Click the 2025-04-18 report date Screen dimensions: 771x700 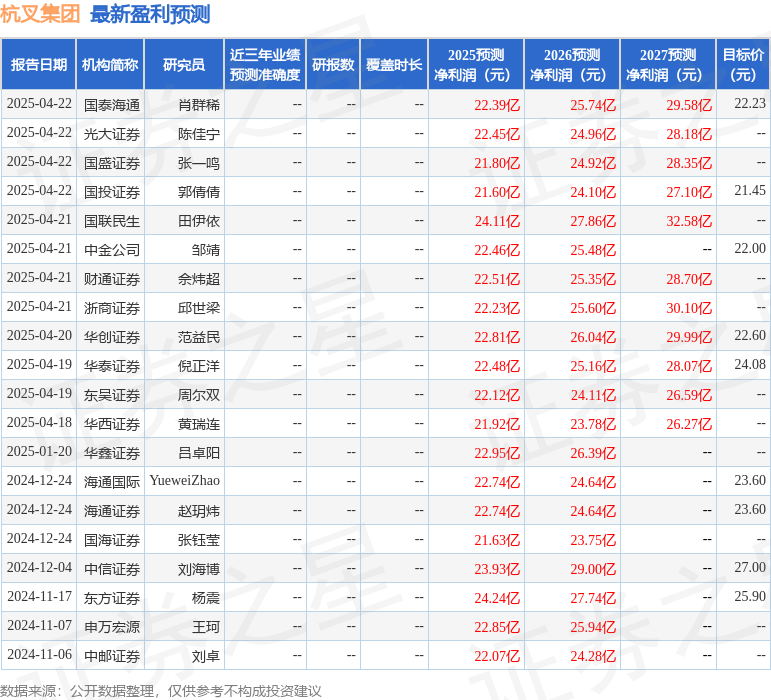[x=39, y=423]
